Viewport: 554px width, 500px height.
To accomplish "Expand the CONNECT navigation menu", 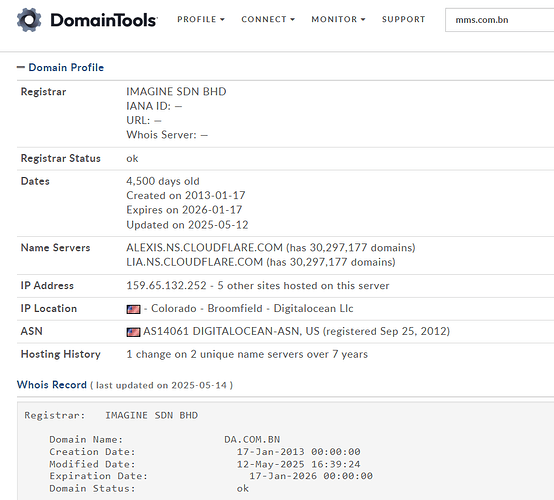I will pos(268,19).
